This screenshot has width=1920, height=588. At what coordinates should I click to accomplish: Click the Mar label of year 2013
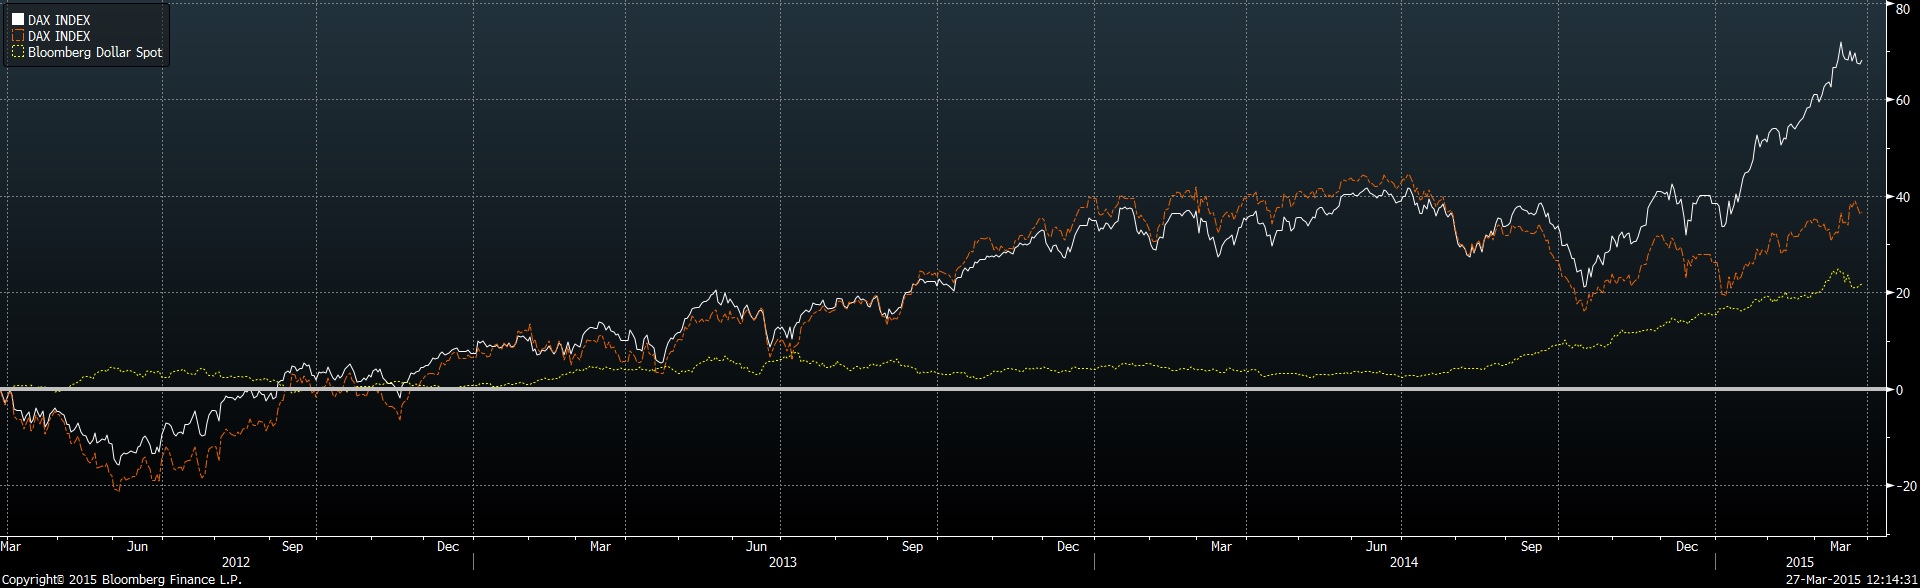(x=600, y=547)
